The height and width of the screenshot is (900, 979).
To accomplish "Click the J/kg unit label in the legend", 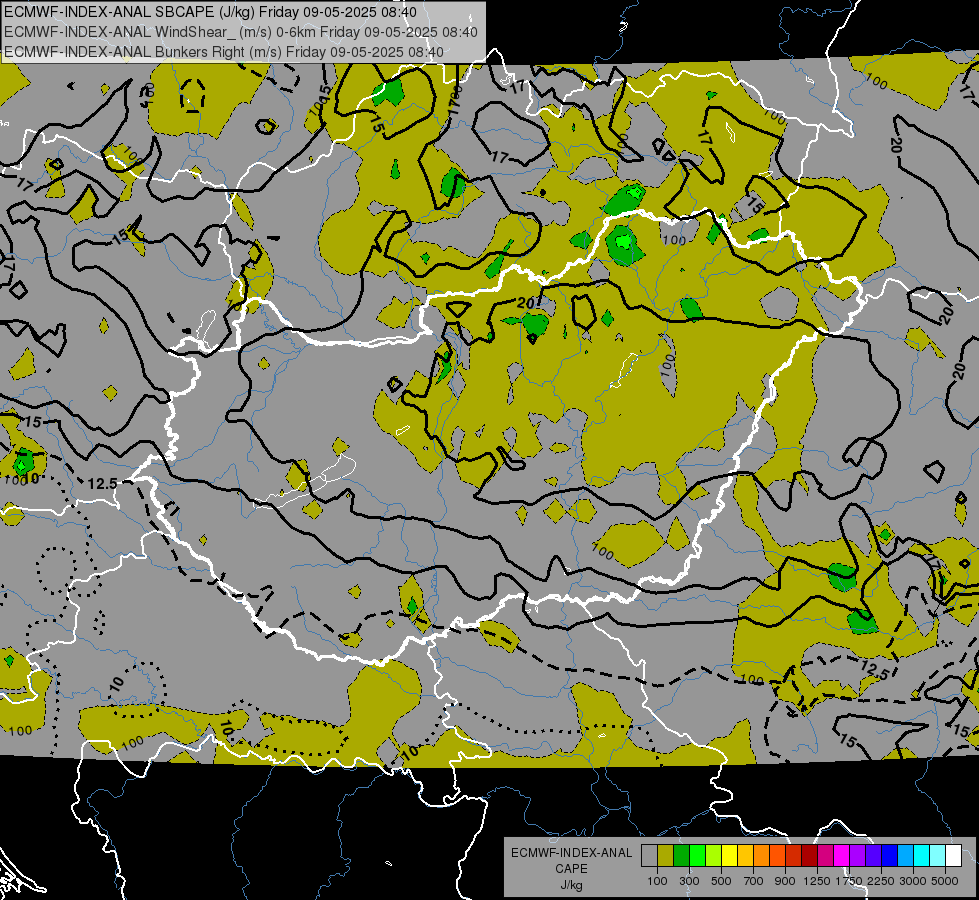I will pyautogui.click(x=571, y=885).
